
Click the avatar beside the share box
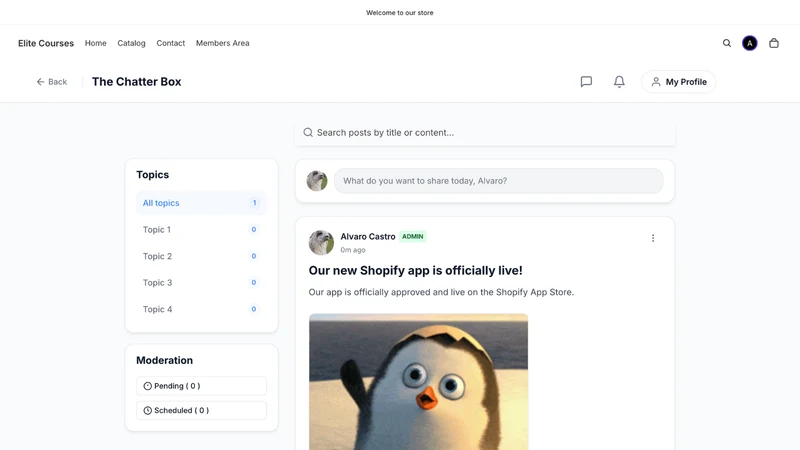click(x=317, y=181)
